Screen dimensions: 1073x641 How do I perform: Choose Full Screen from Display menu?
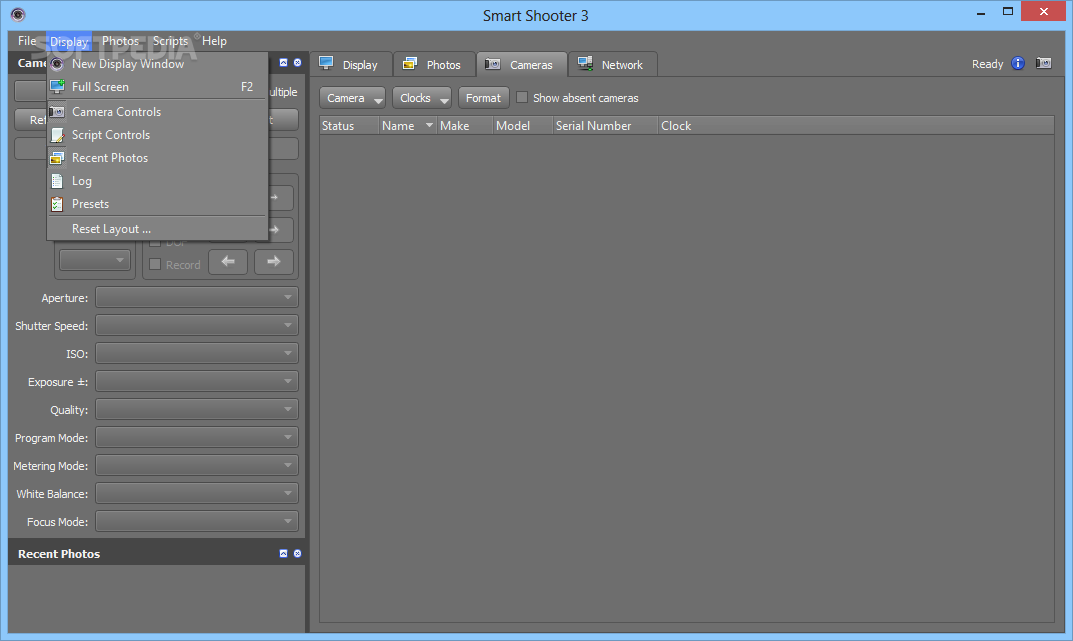tap(157, 87)
